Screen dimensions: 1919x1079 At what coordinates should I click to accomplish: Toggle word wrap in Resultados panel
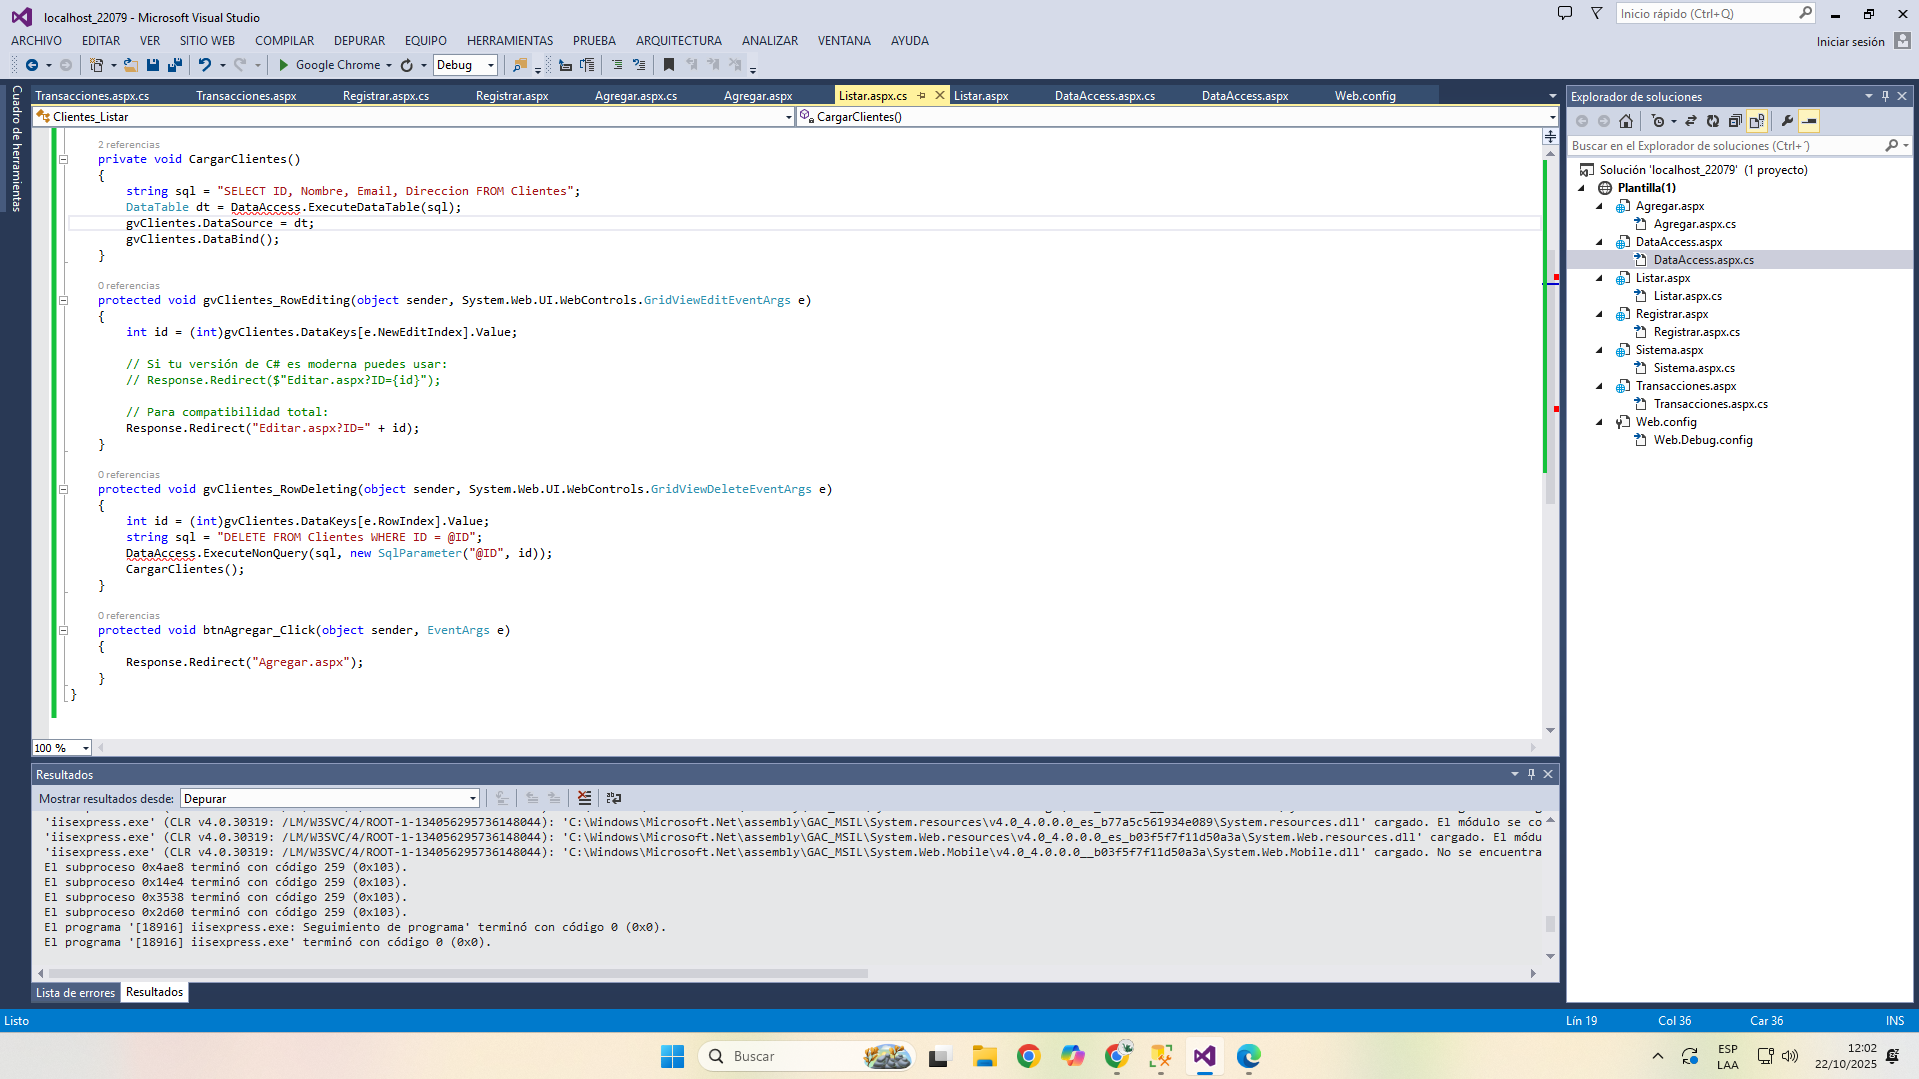(x=614, y=798)
